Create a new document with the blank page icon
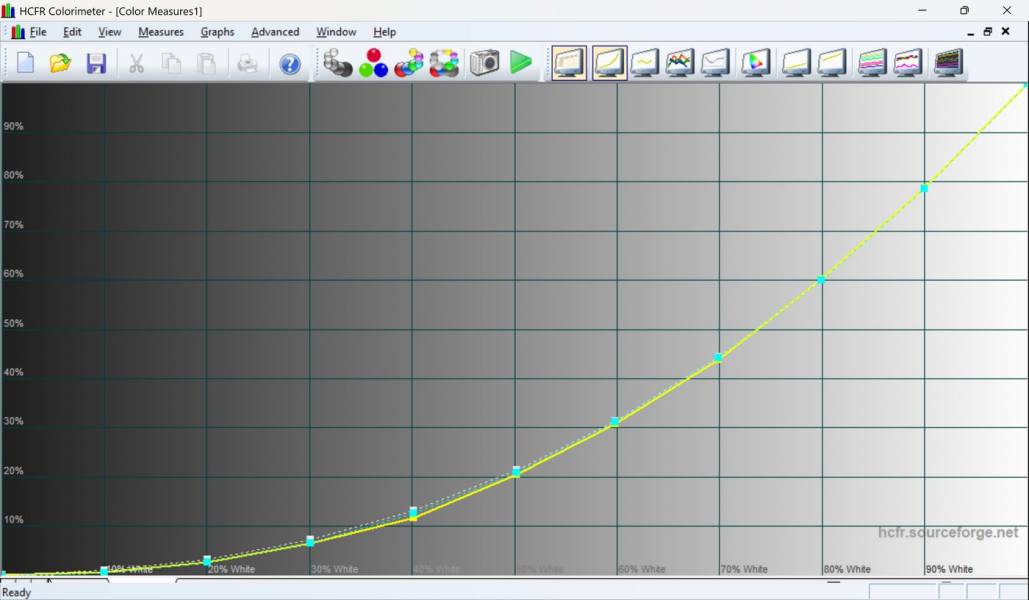 pyautogui.click(x=25, y=64)
